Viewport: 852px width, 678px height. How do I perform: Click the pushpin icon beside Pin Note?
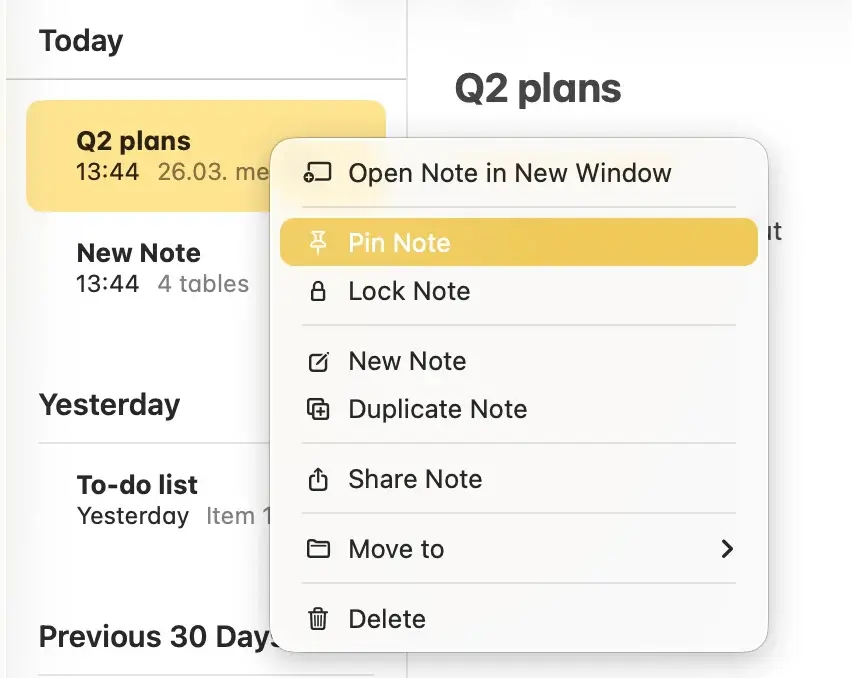pos(317,241)
